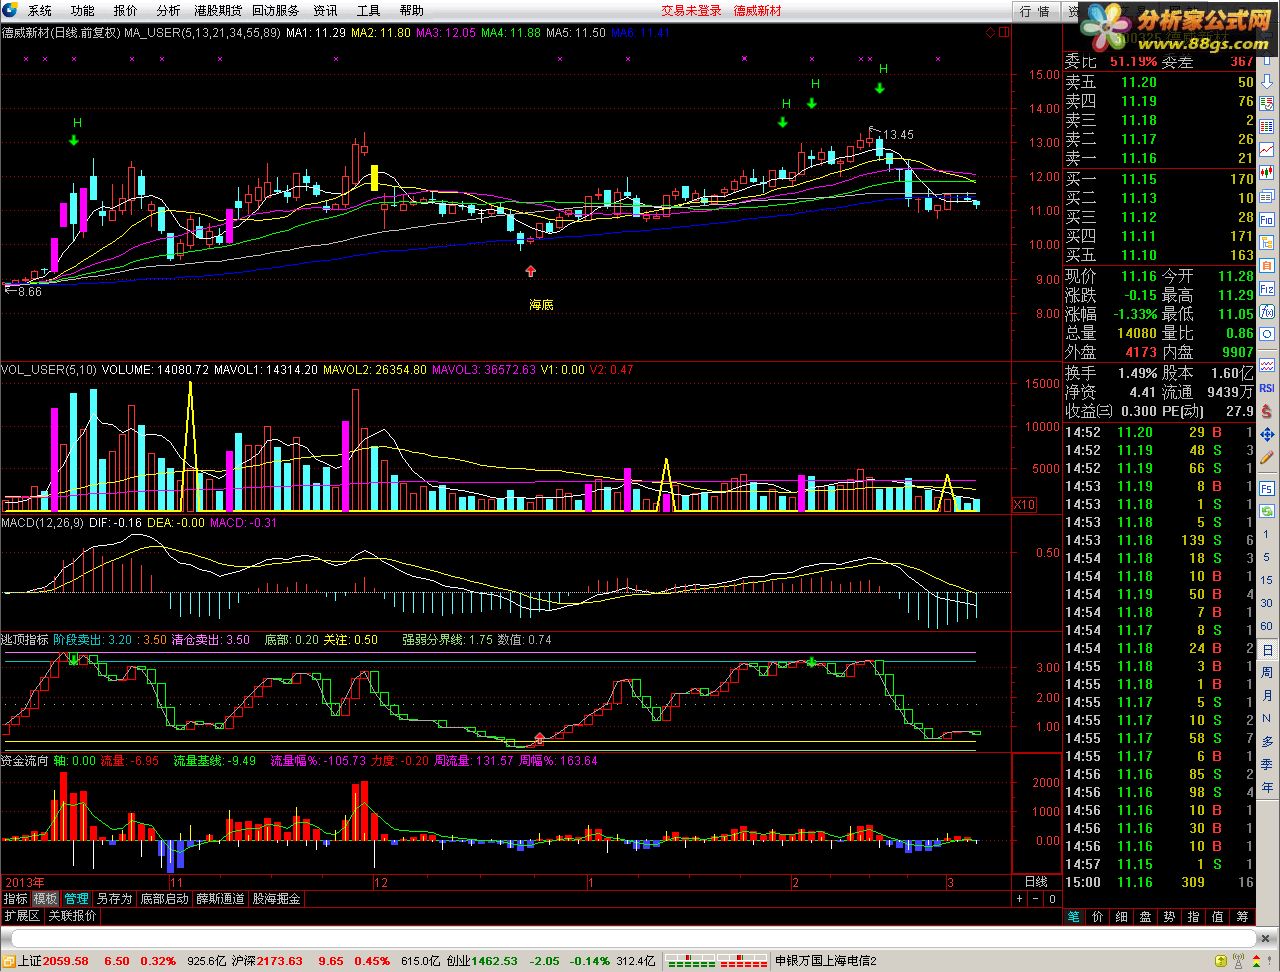Open the 帮助 menu

pos(412,11)
